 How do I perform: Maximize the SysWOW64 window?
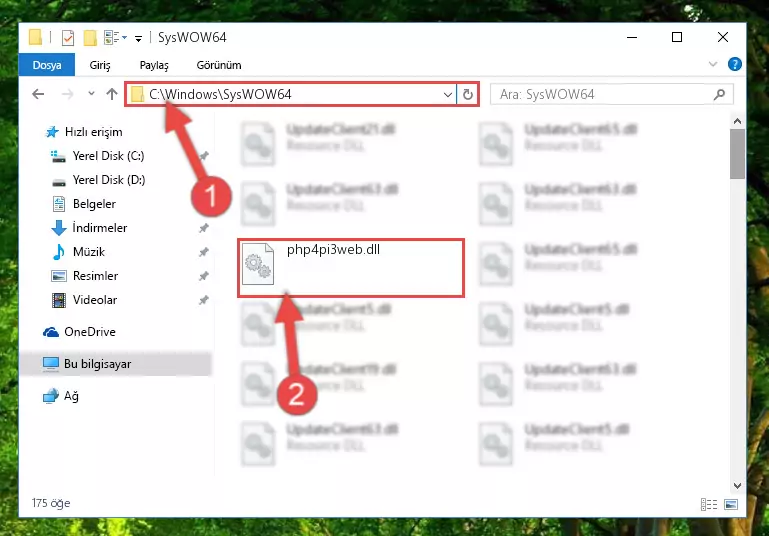pyautogui.click(x=677, y=37)
